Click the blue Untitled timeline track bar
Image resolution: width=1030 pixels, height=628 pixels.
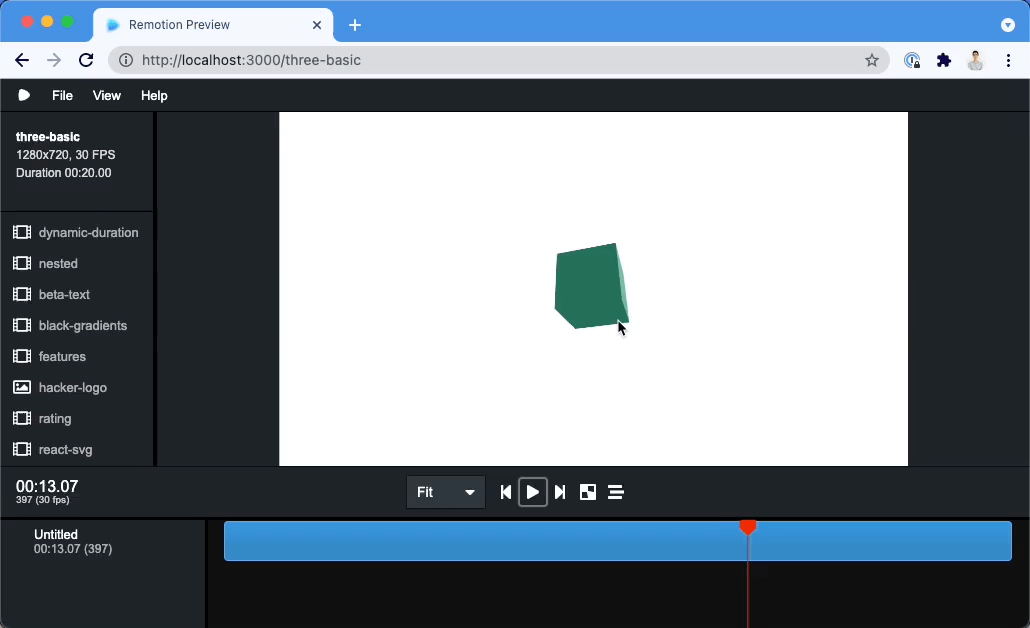pos(480,541)
